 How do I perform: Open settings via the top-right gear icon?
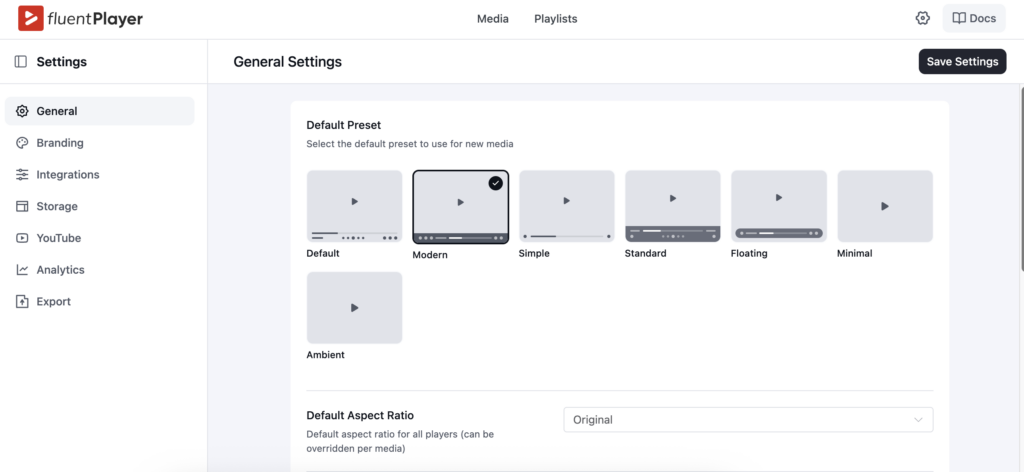pos(922,18)
